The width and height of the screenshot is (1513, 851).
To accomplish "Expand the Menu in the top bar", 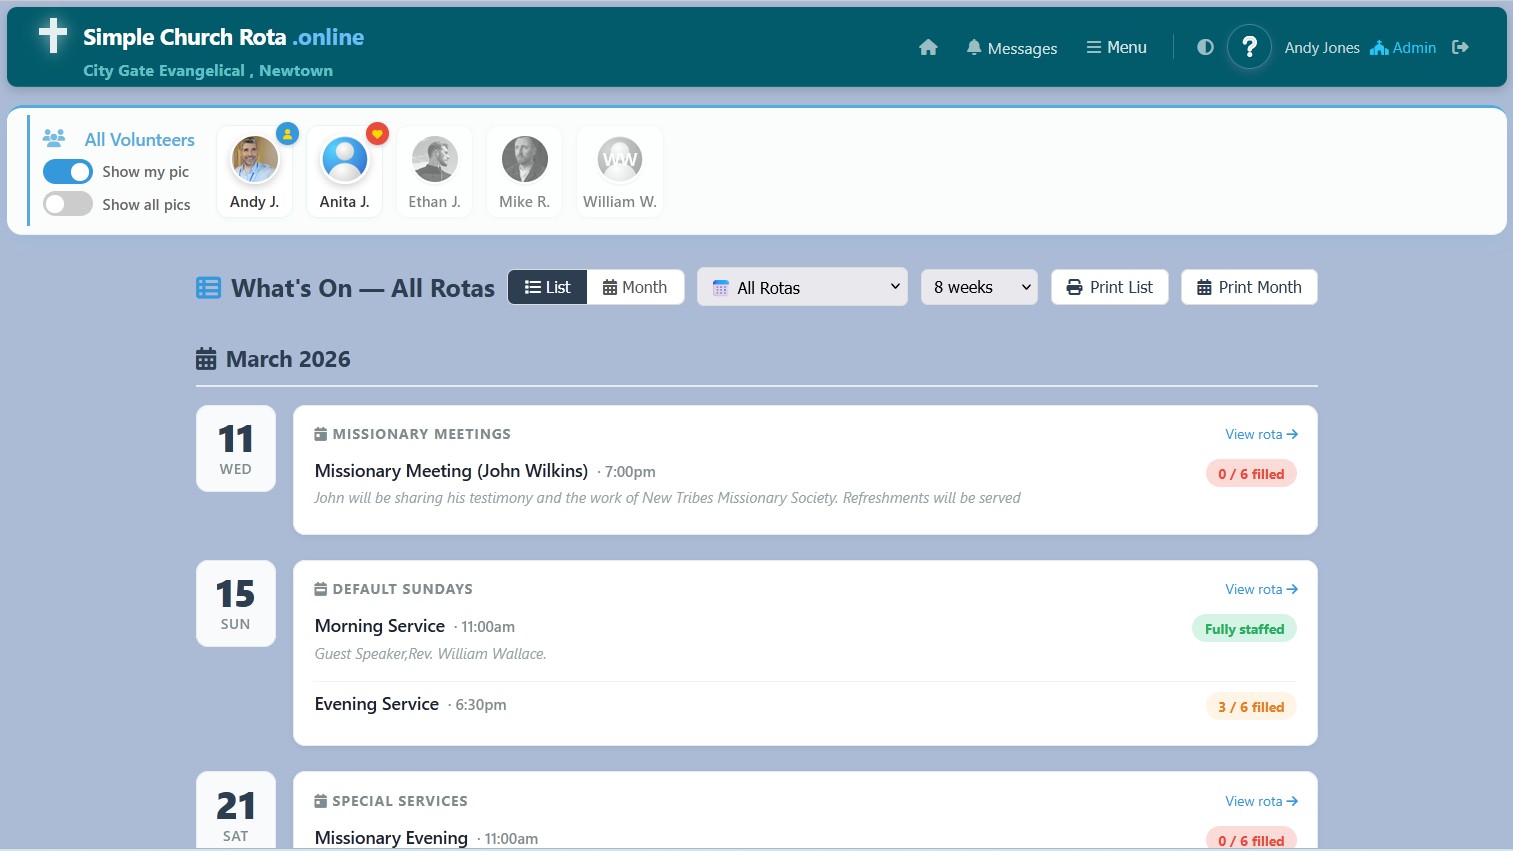I will (1116, 47).
